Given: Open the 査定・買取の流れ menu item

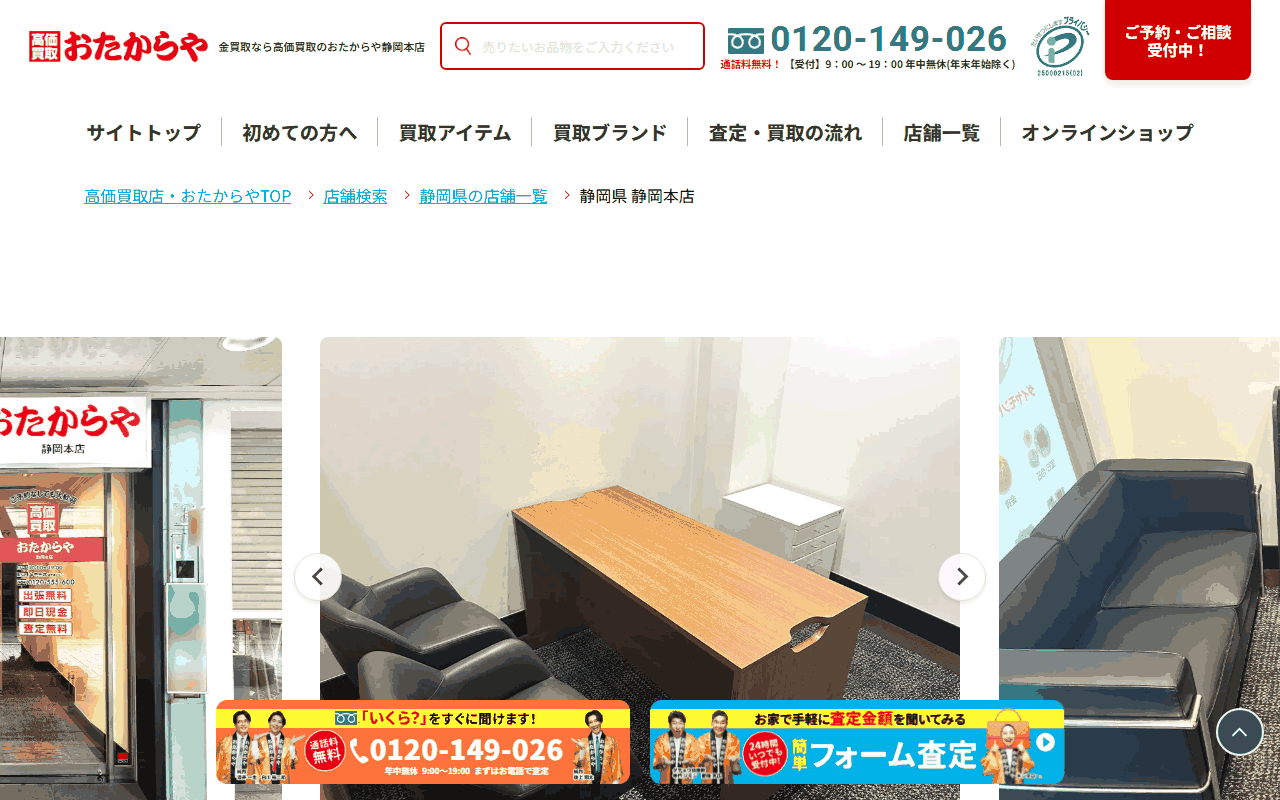Looking at the screenshot, I should point(785,132).
